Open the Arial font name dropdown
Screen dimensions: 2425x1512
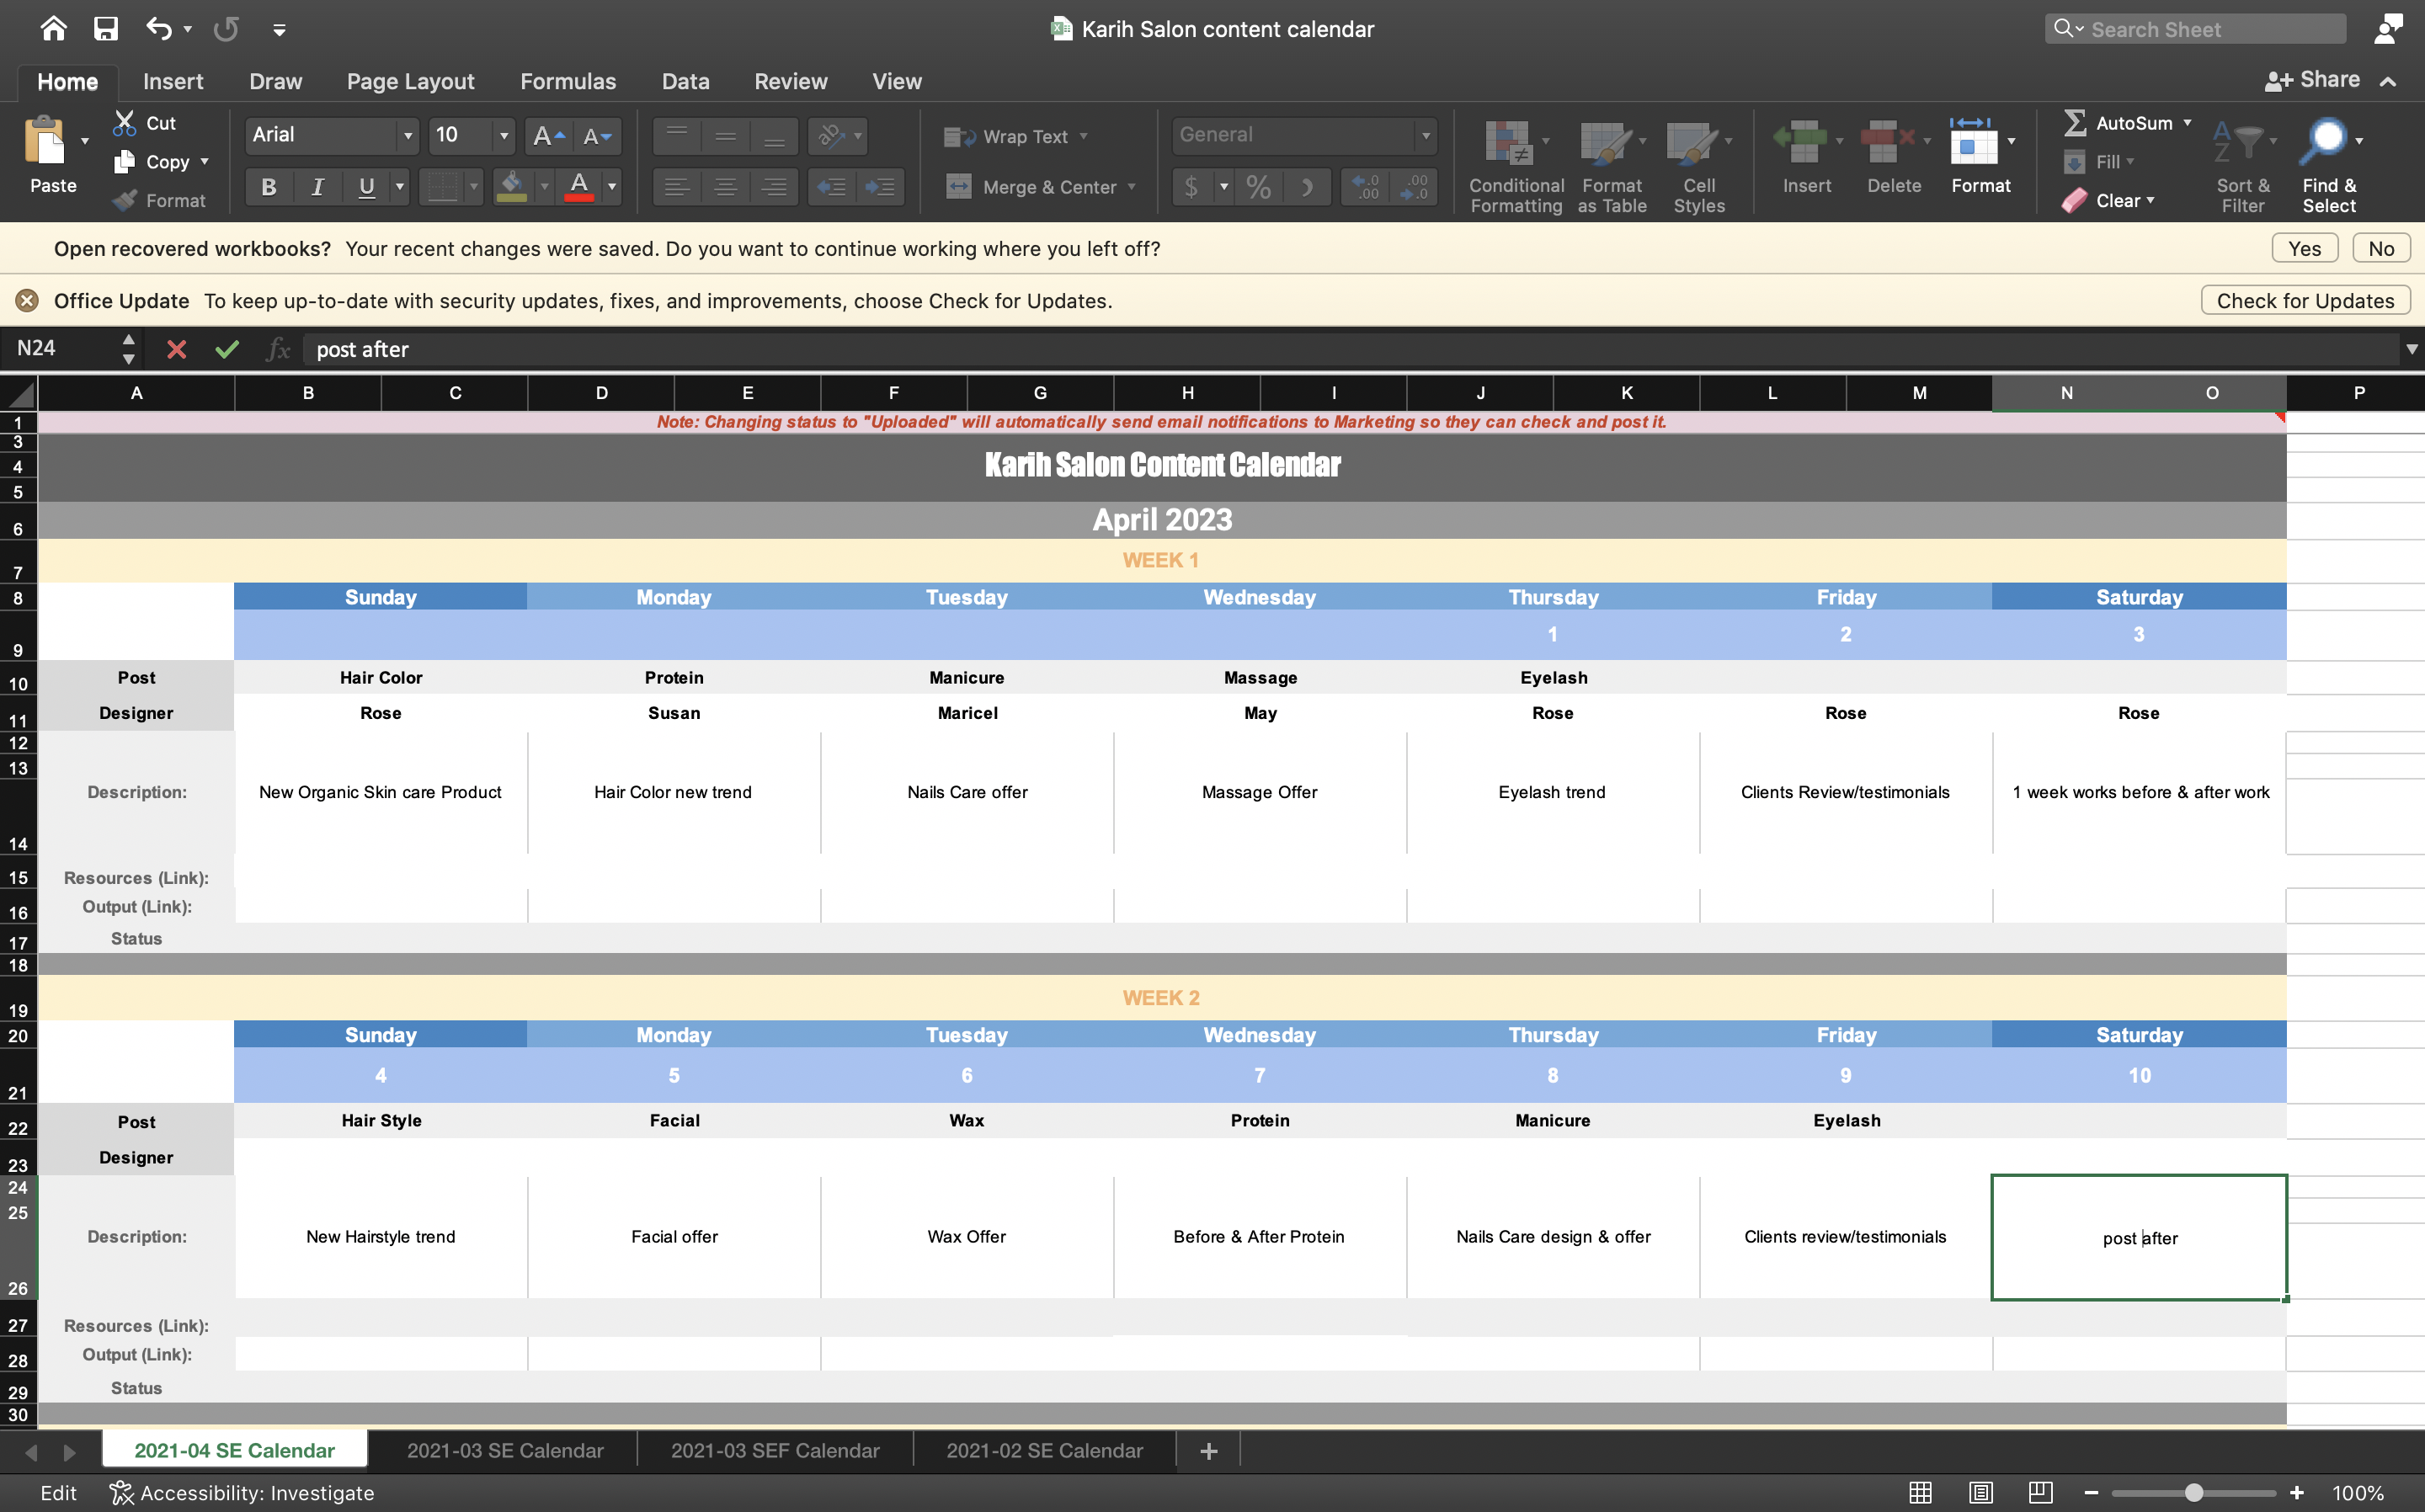pos(407,136)
